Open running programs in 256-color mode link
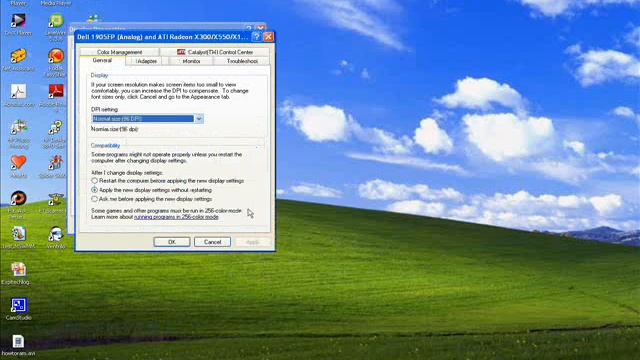The width and height of the screenshot is (640, 360). 176,217
